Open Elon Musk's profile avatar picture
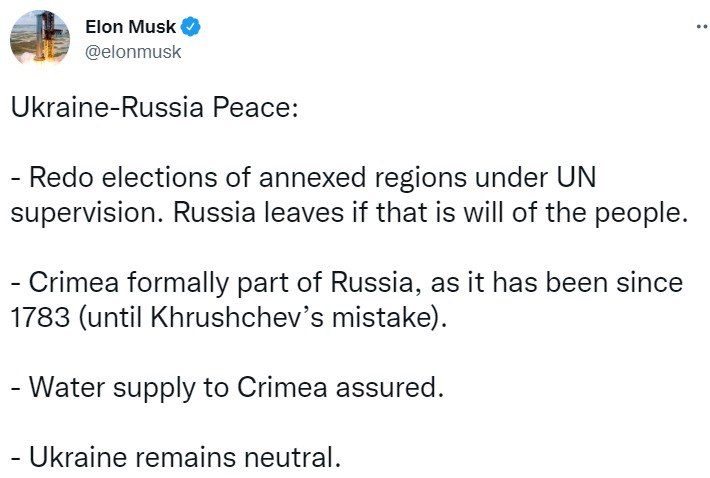Screen dimensions: 710x478 click(37, 40)
